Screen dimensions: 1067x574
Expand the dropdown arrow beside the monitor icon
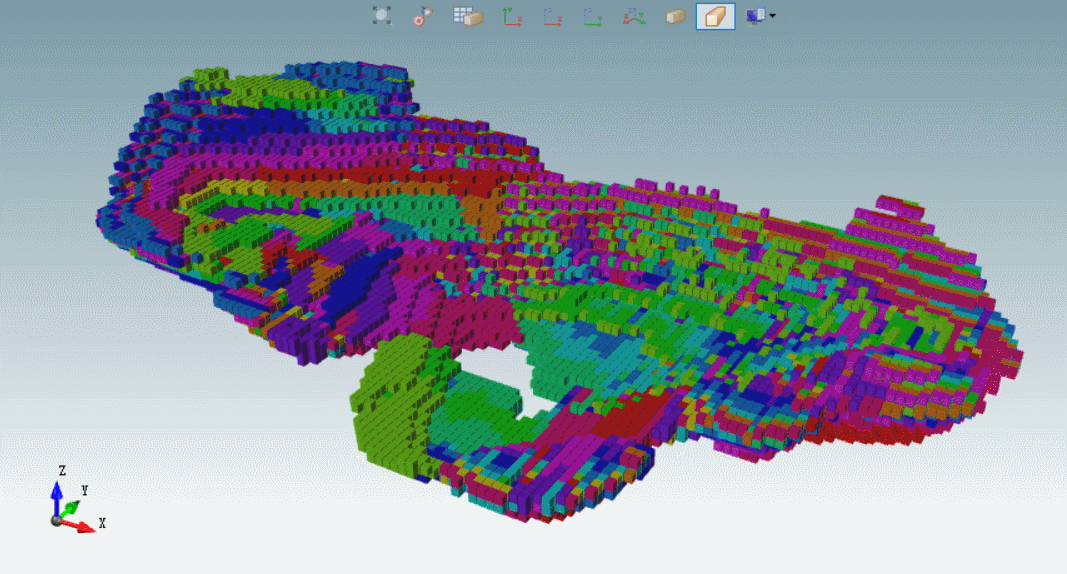772,16
